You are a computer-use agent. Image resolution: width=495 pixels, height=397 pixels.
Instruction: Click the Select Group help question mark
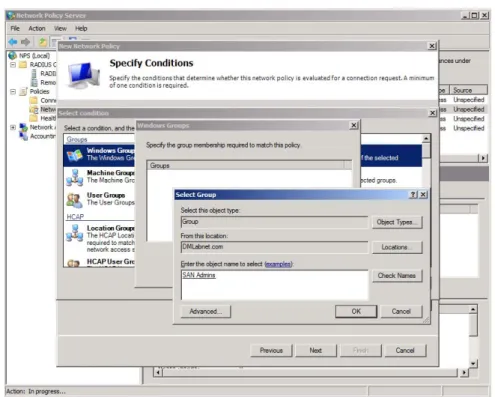[x=413, y=194]
